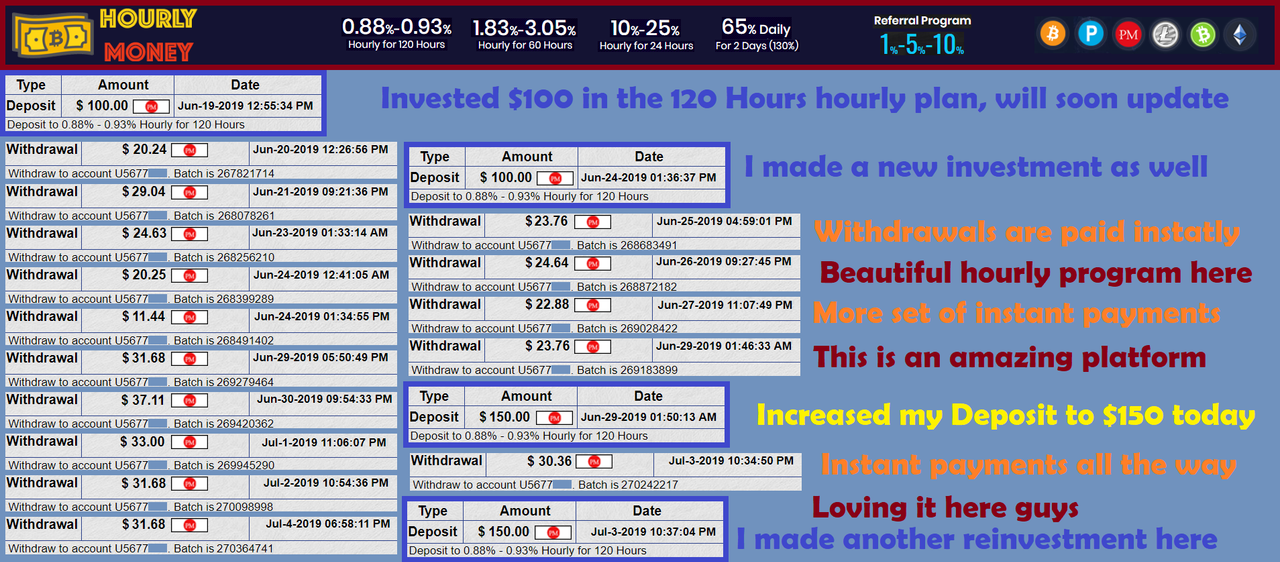The image size is (1280, 562).
Task: Click caption 'More set of instant payments'
Action: click(1016, 313)
